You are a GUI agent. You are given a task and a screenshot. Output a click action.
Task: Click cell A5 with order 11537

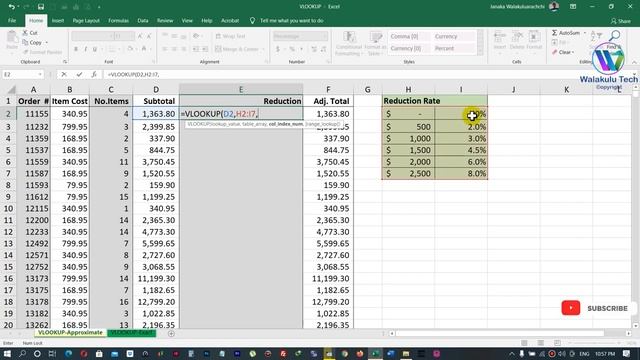click(33, 150)
